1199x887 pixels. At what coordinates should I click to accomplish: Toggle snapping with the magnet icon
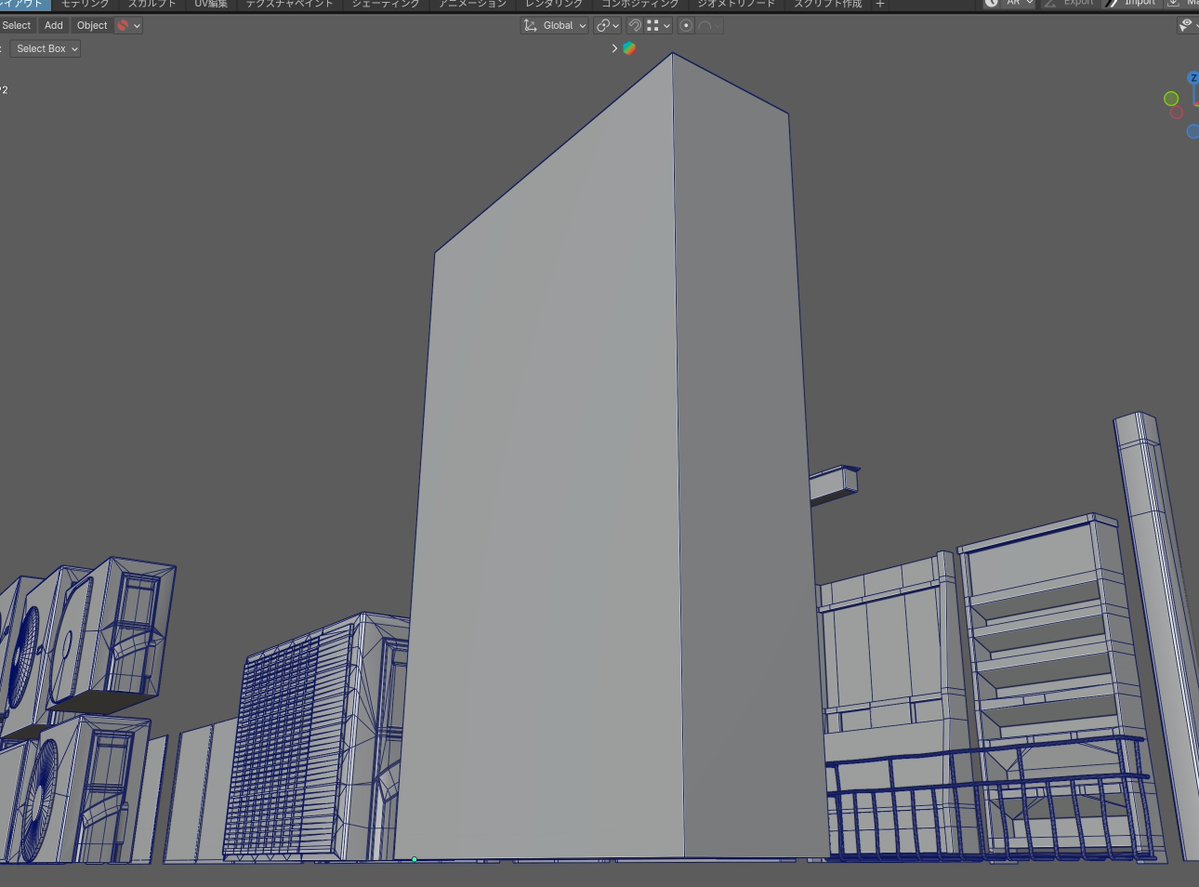[x=635, y=25]
